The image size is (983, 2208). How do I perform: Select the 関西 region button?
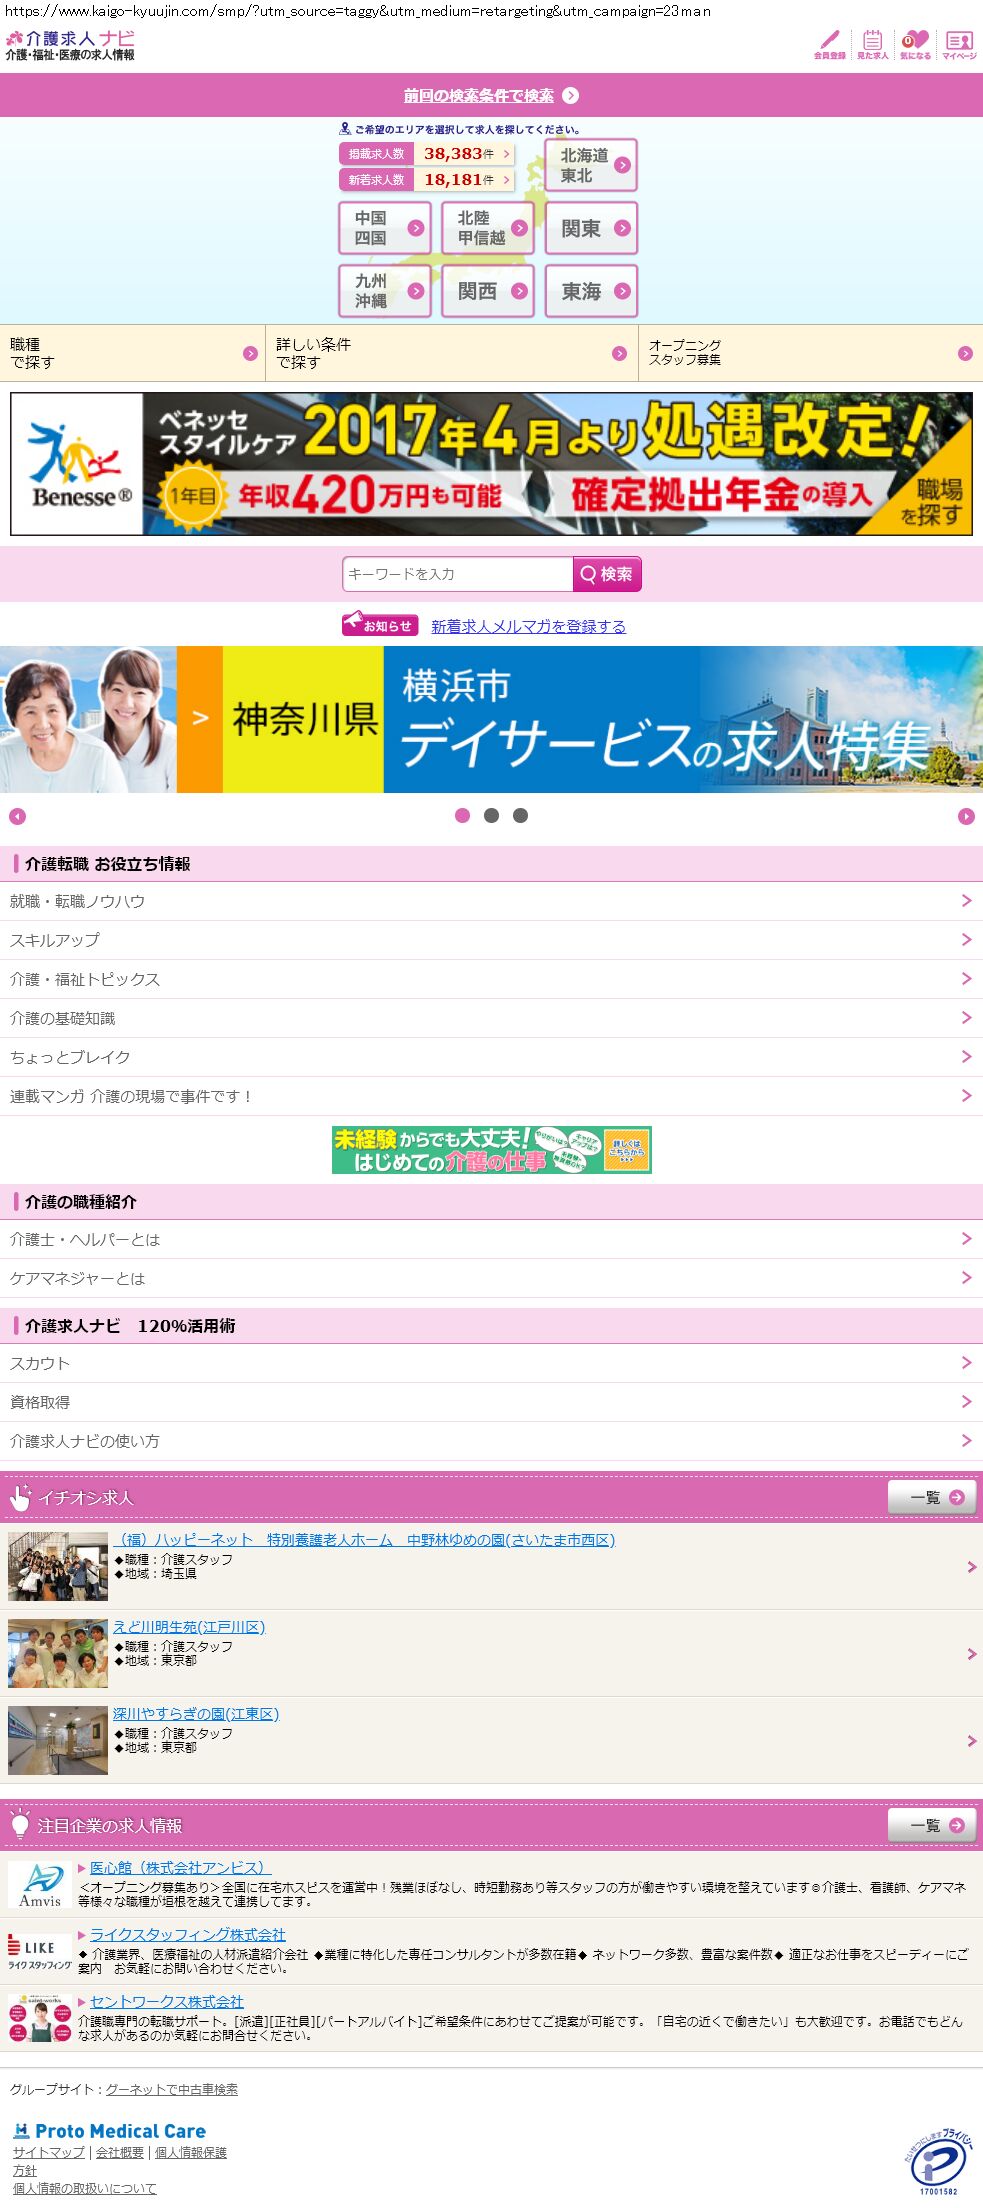pos(488,291)
